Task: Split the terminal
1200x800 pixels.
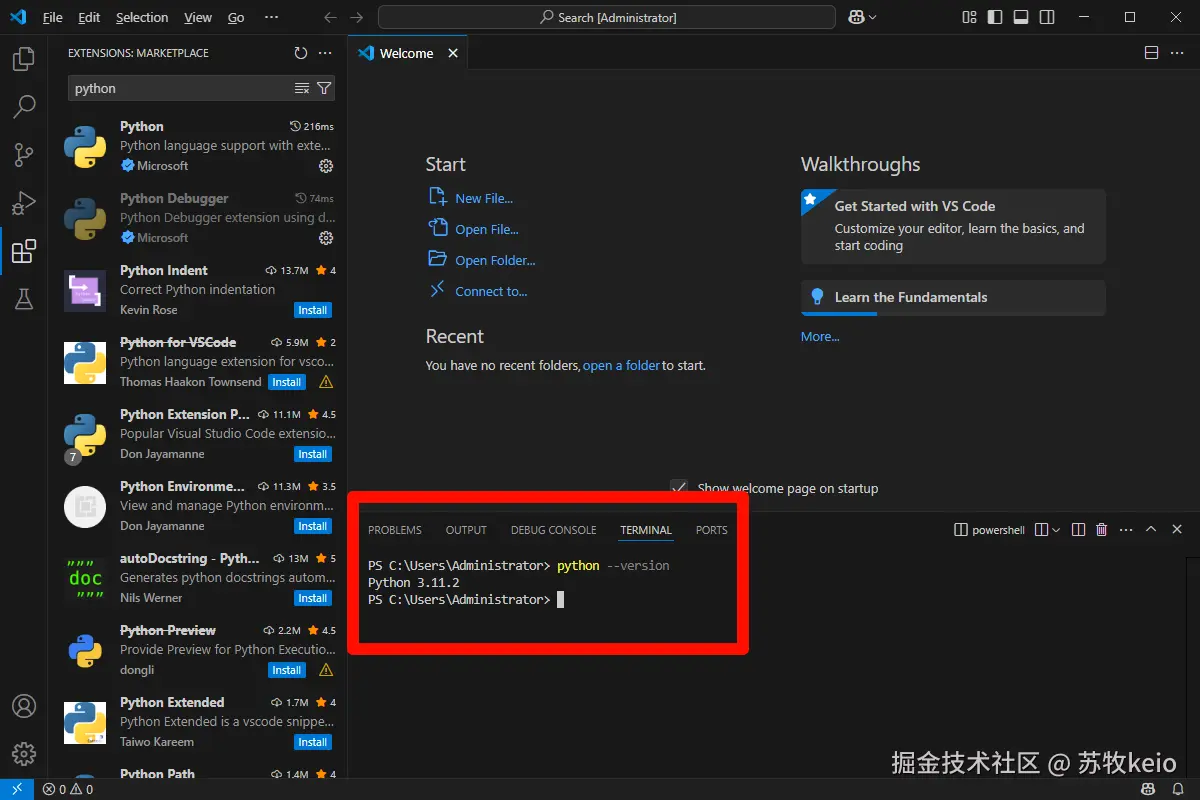Action: pyautogui.click(x=1078, y=530)
